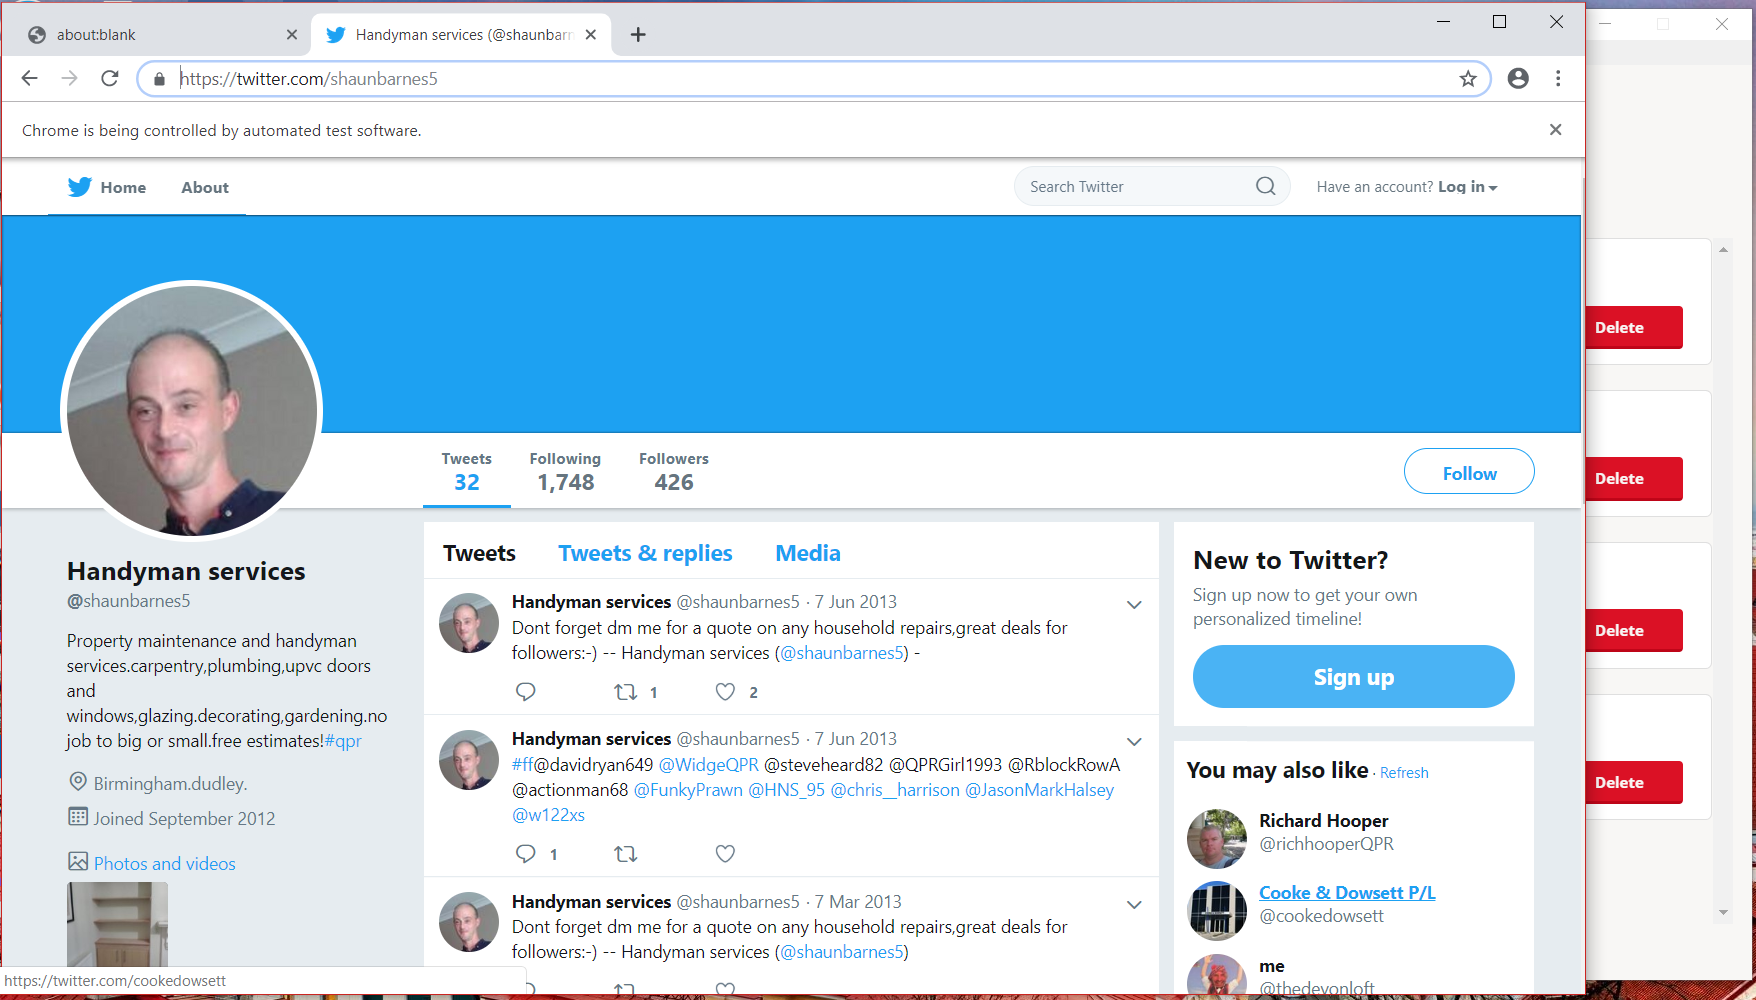Image resolution: width=1756 pixels, height=1000 pixels.
Task: Click the bottom Delete button in background window
Action: (x=1634, y=783)
